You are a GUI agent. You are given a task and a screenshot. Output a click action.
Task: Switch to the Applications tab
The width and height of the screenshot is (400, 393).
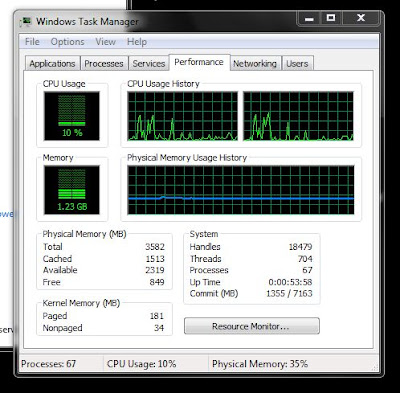point(52,63)
